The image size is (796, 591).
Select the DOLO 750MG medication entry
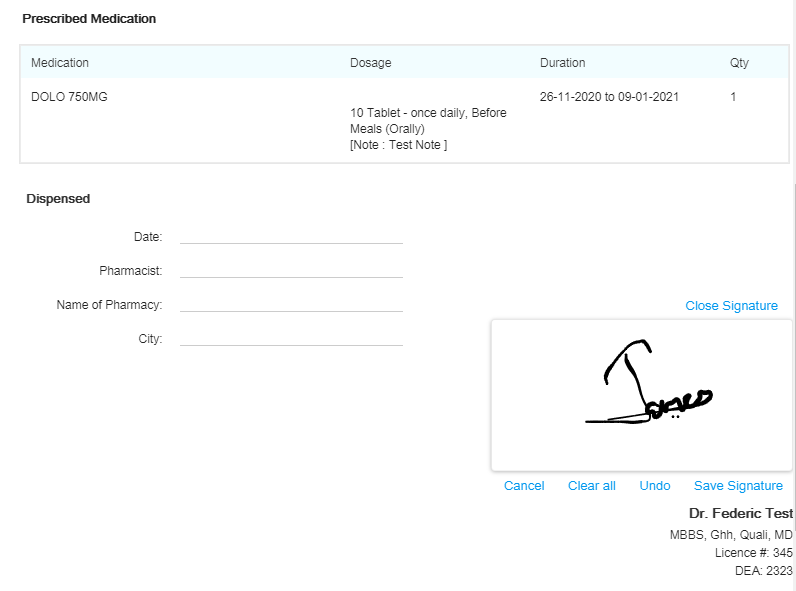[x=69, y=97]
